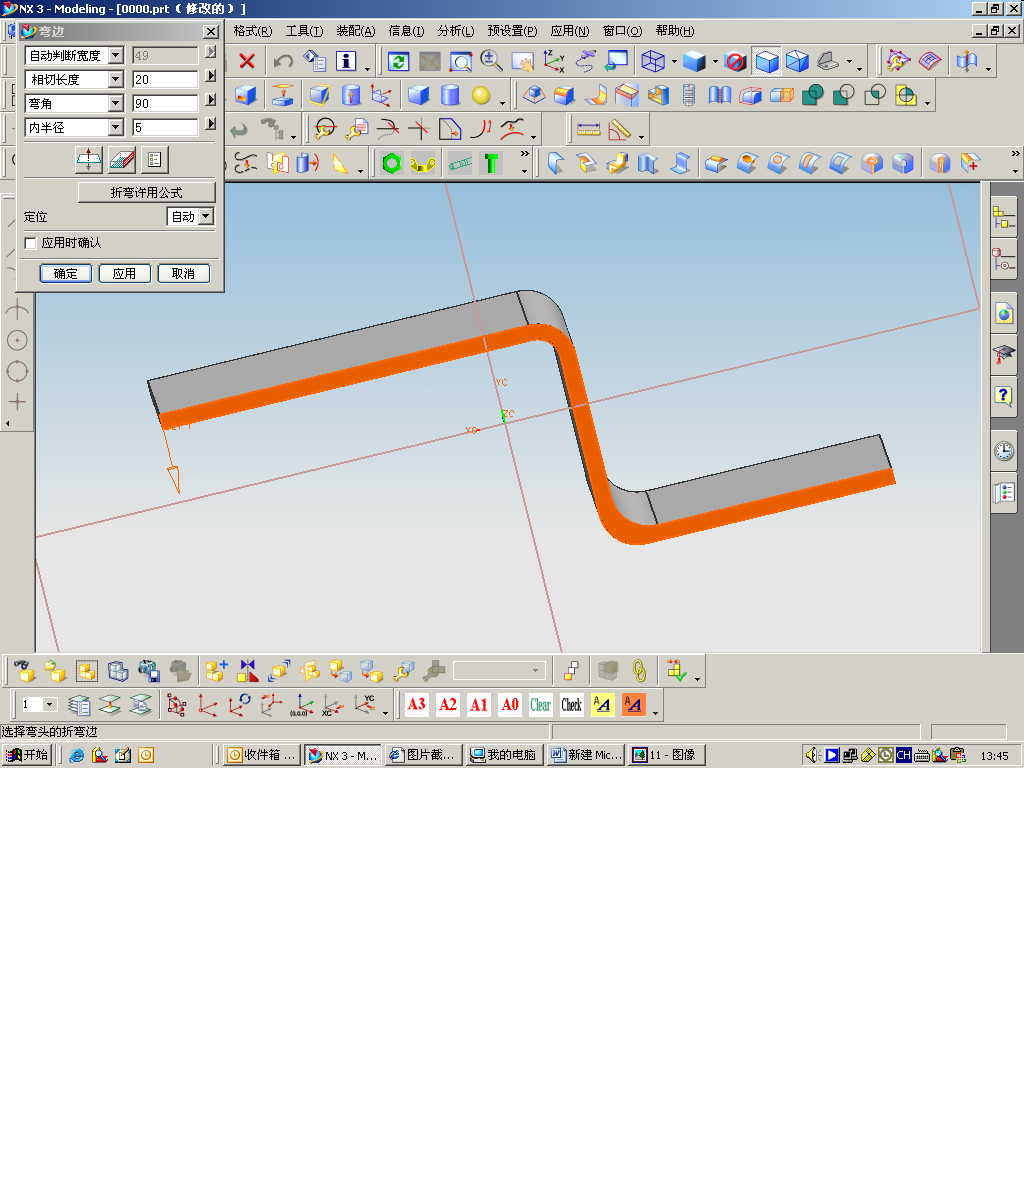Click the 应用 button
This screenshot has width=1024, height=1200.
point(124,273)
